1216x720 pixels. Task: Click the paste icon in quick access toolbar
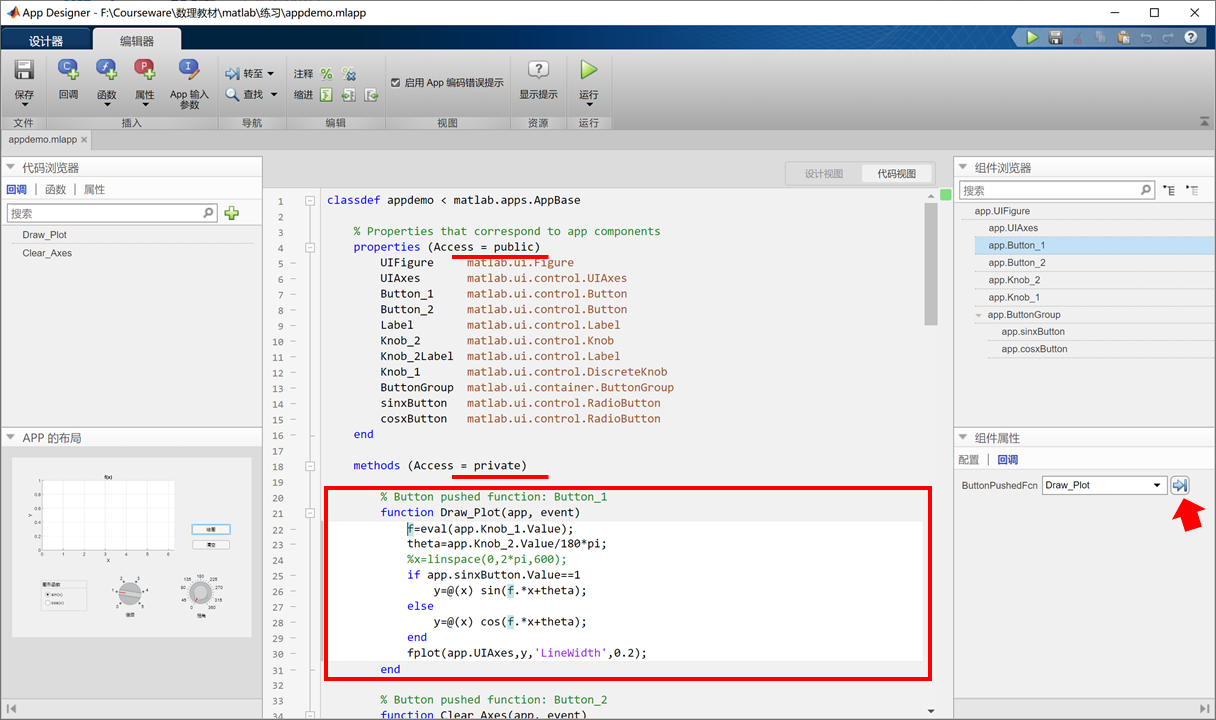tap(1123, 38)
